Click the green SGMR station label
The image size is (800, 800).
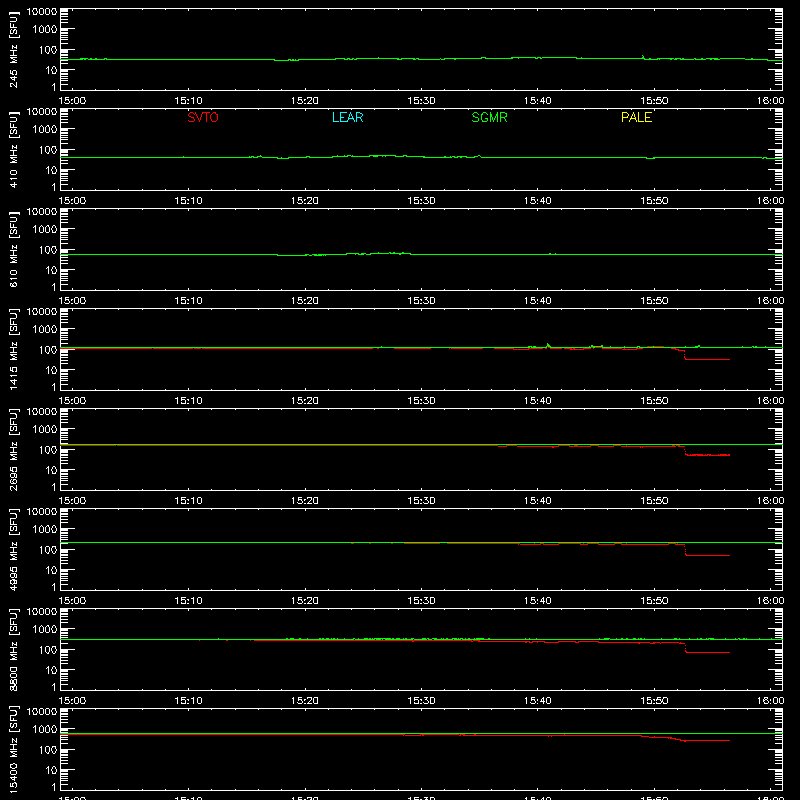click(489, 117)
